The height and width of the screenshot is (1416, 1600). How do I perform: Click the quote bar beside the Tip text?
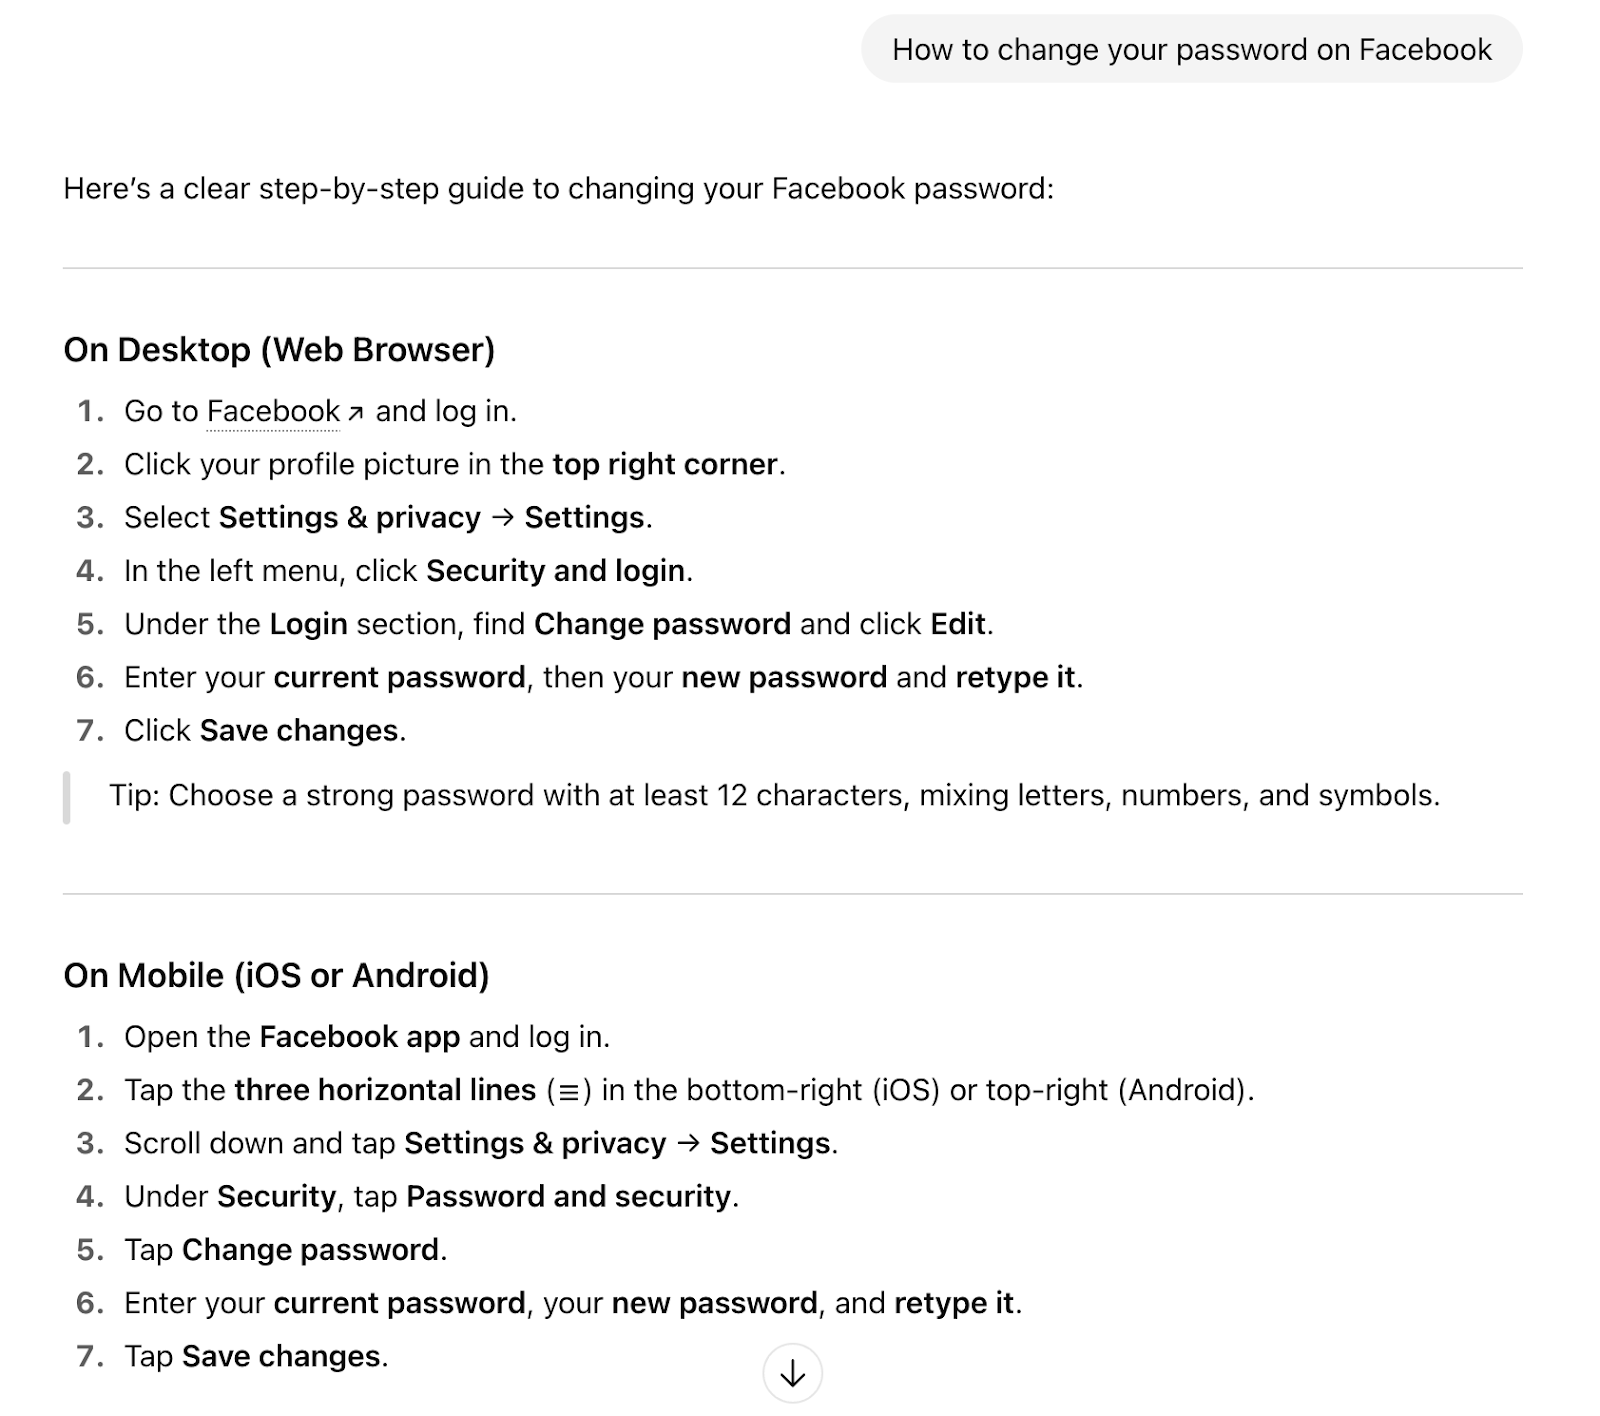click(66, 796)
